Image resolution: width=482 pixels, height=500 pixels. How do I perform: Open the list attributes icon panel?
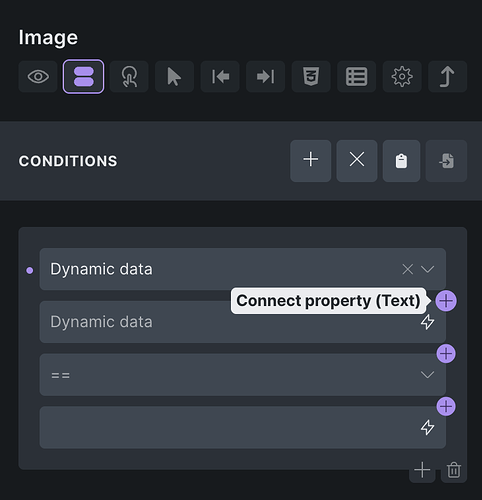[x=356, y=77]
